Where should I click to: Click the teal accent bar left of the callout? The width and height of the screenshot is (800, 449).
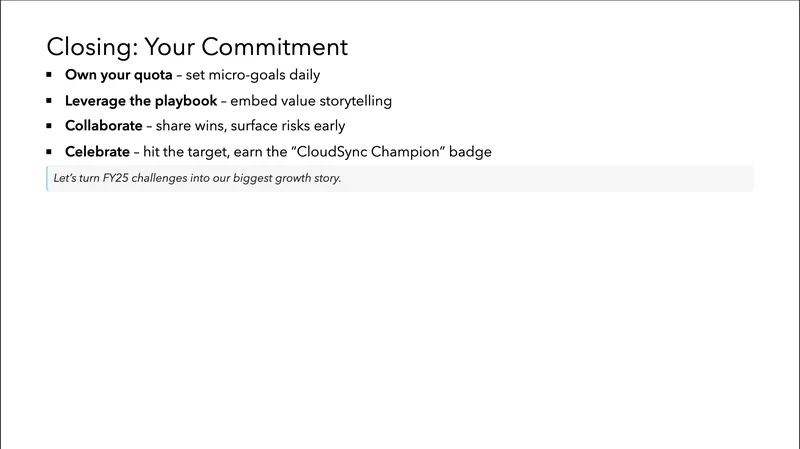click(47, 179)
